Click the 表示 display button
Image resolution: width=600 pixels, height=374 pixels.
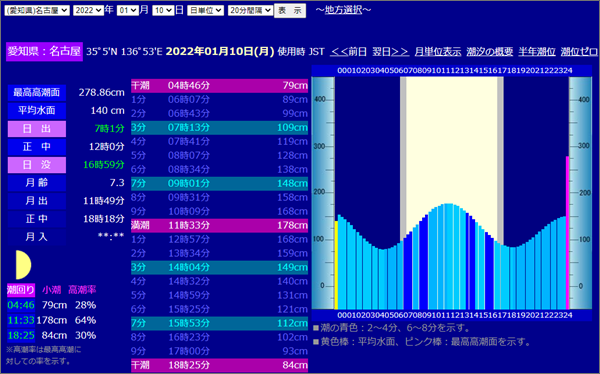[x=290, y=11]
